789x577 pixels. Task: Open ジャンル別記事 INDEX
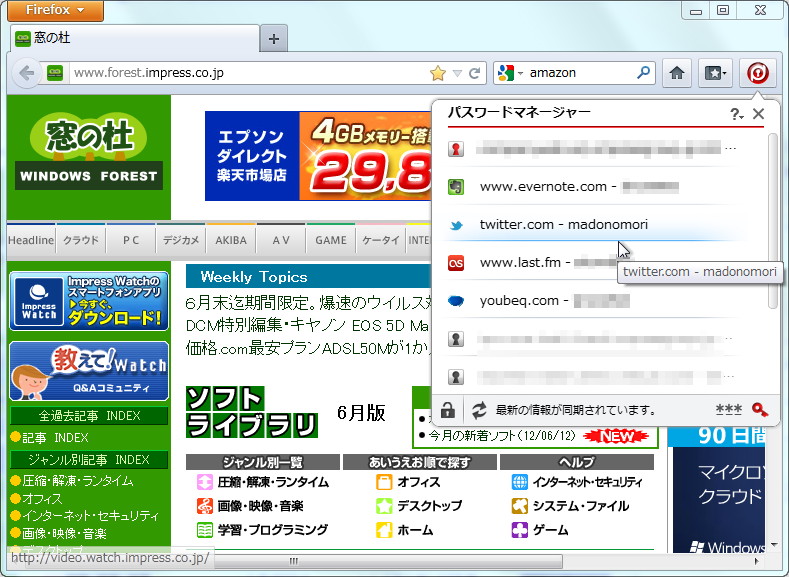point(89,460)
